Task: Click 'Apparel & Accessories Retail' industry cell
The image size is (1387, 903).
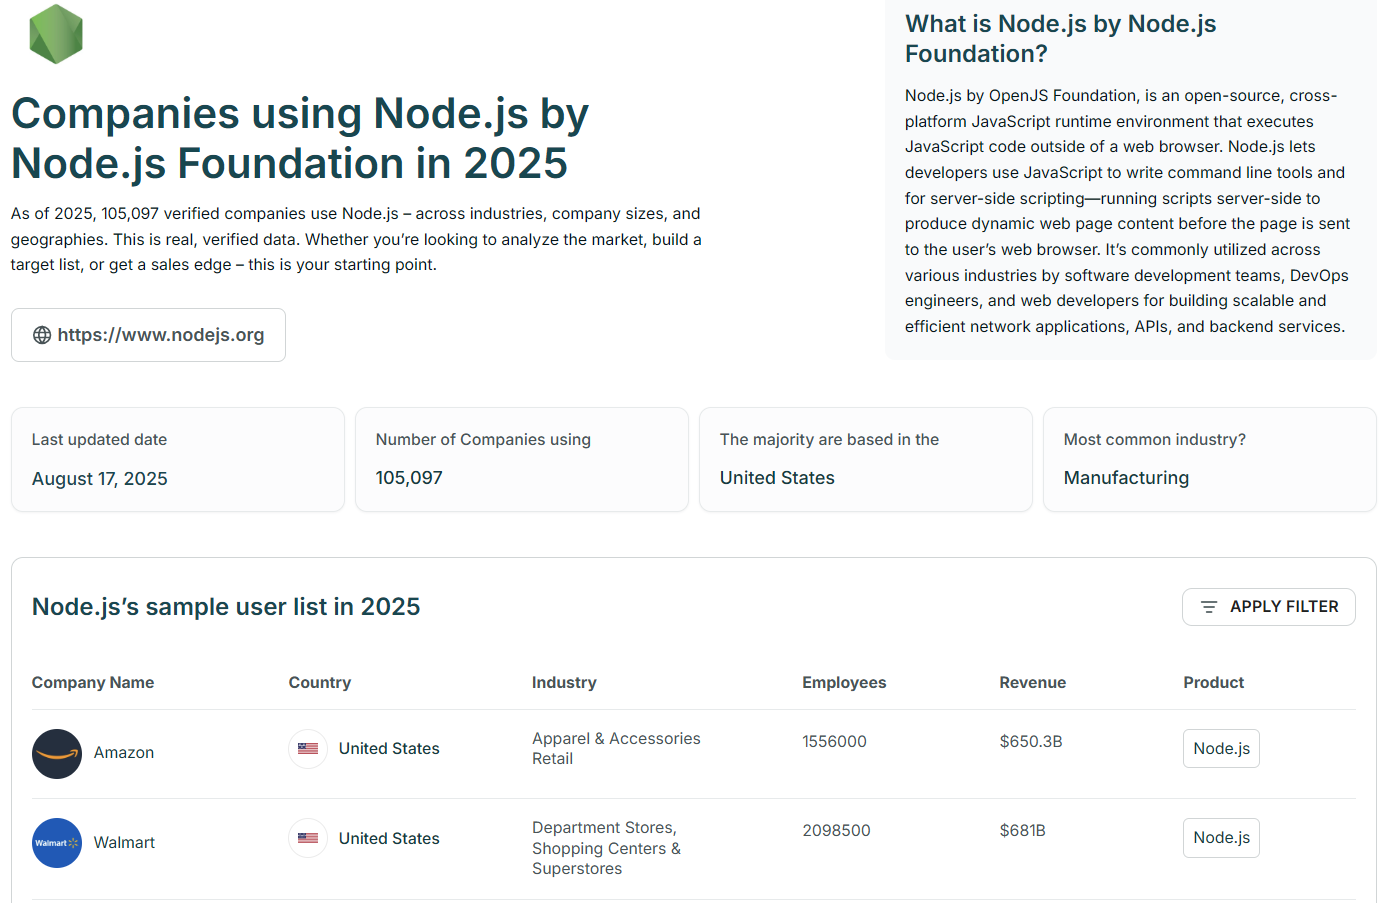Action: point(616,749)
